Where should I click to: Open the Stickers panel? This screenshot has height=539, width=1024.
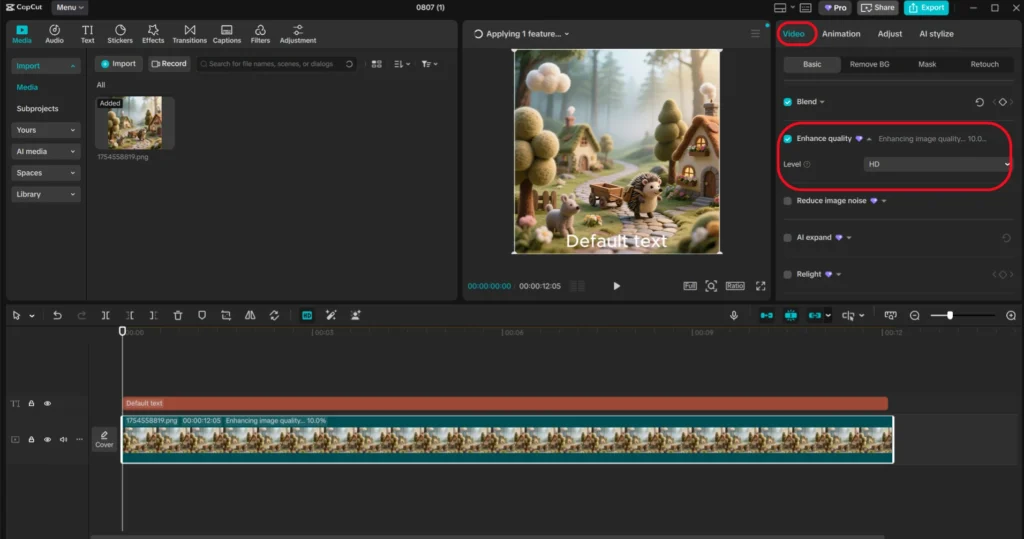point(120,34)
